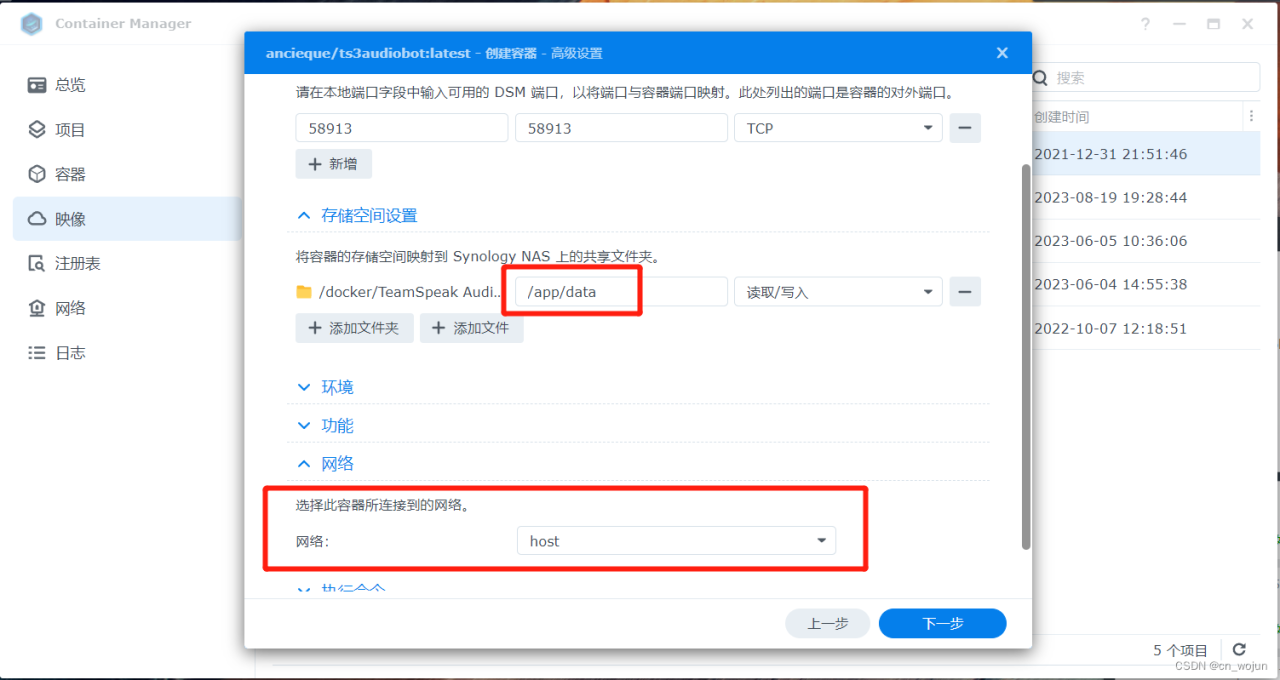Click the 下一步 next button
1280x680 pixels.
[941, 623]
